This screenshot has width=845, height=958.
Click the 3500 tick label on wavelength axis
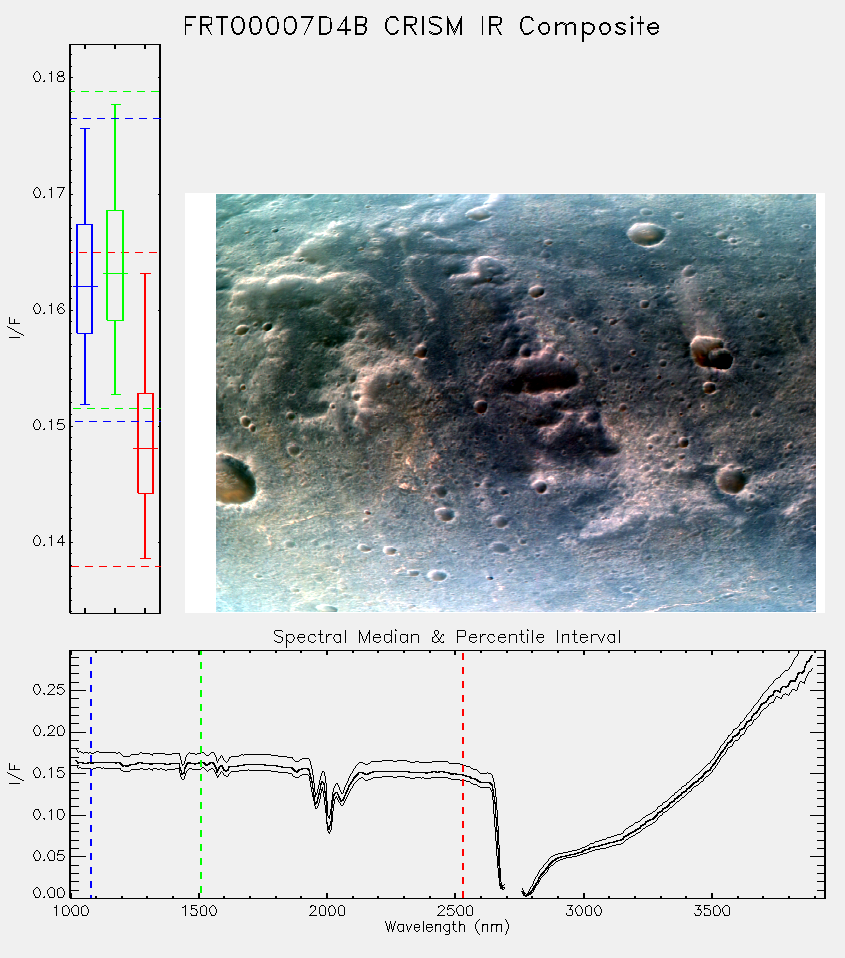point(712,911)
